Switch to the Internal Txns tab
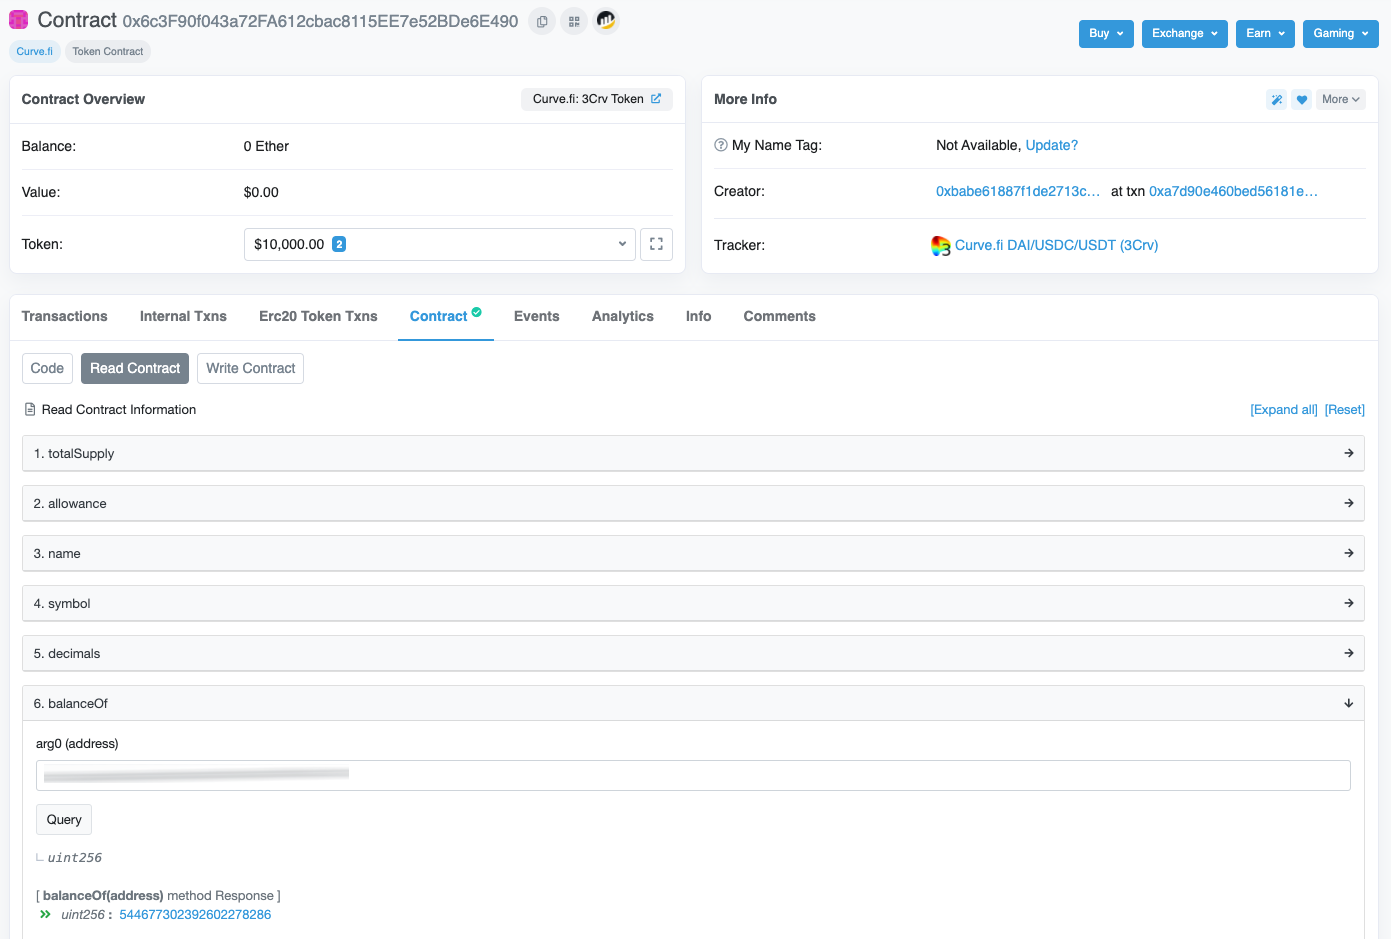 pos(183,316)
